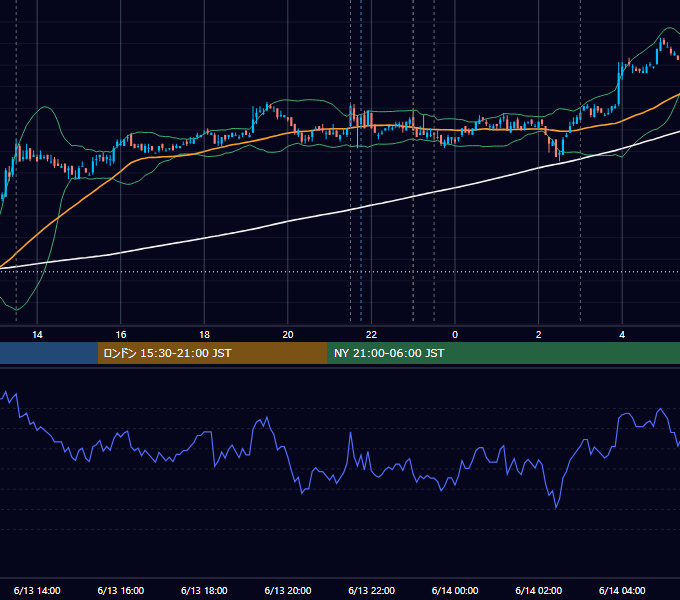Viewport: 680px width, 600px height.
Task: Click the 6/13 14:00 label on indicator axis
Action: click(37, 590)
